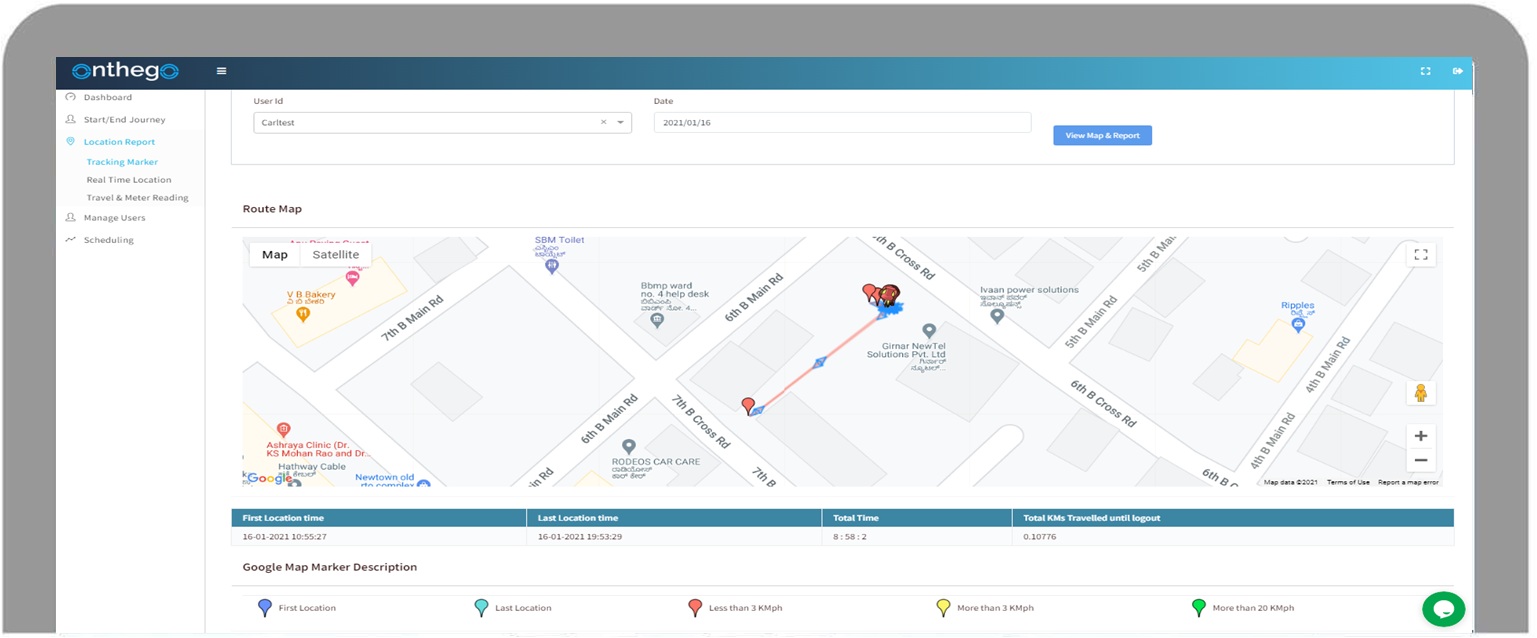
Task: Open the User Id dropdown arrow
Action: pos(620,122)
